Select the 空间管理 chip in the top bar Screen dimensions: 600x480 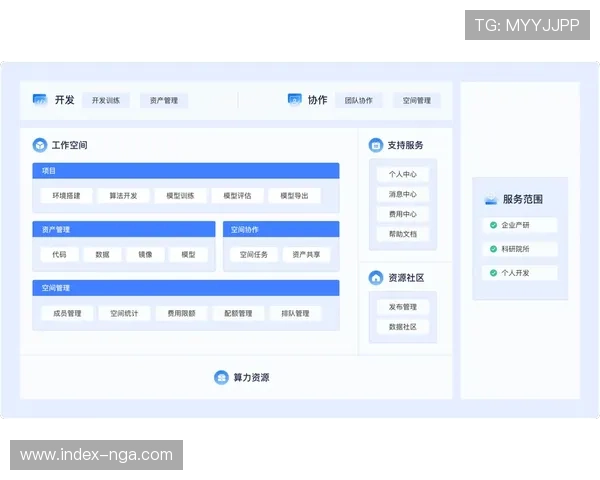[417, 100]
